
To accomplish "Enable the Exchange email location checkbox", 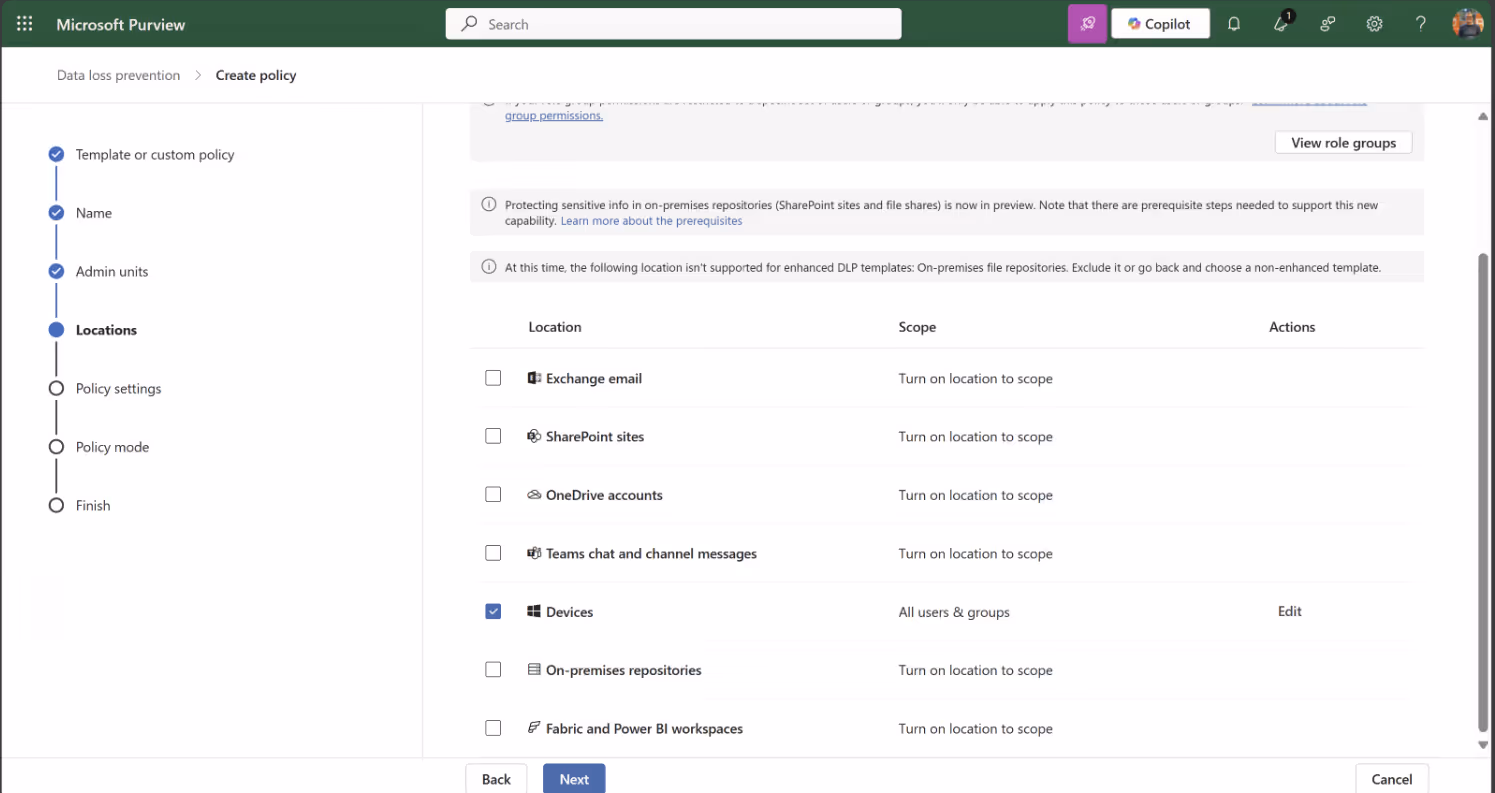I will [x=493, y=378].
